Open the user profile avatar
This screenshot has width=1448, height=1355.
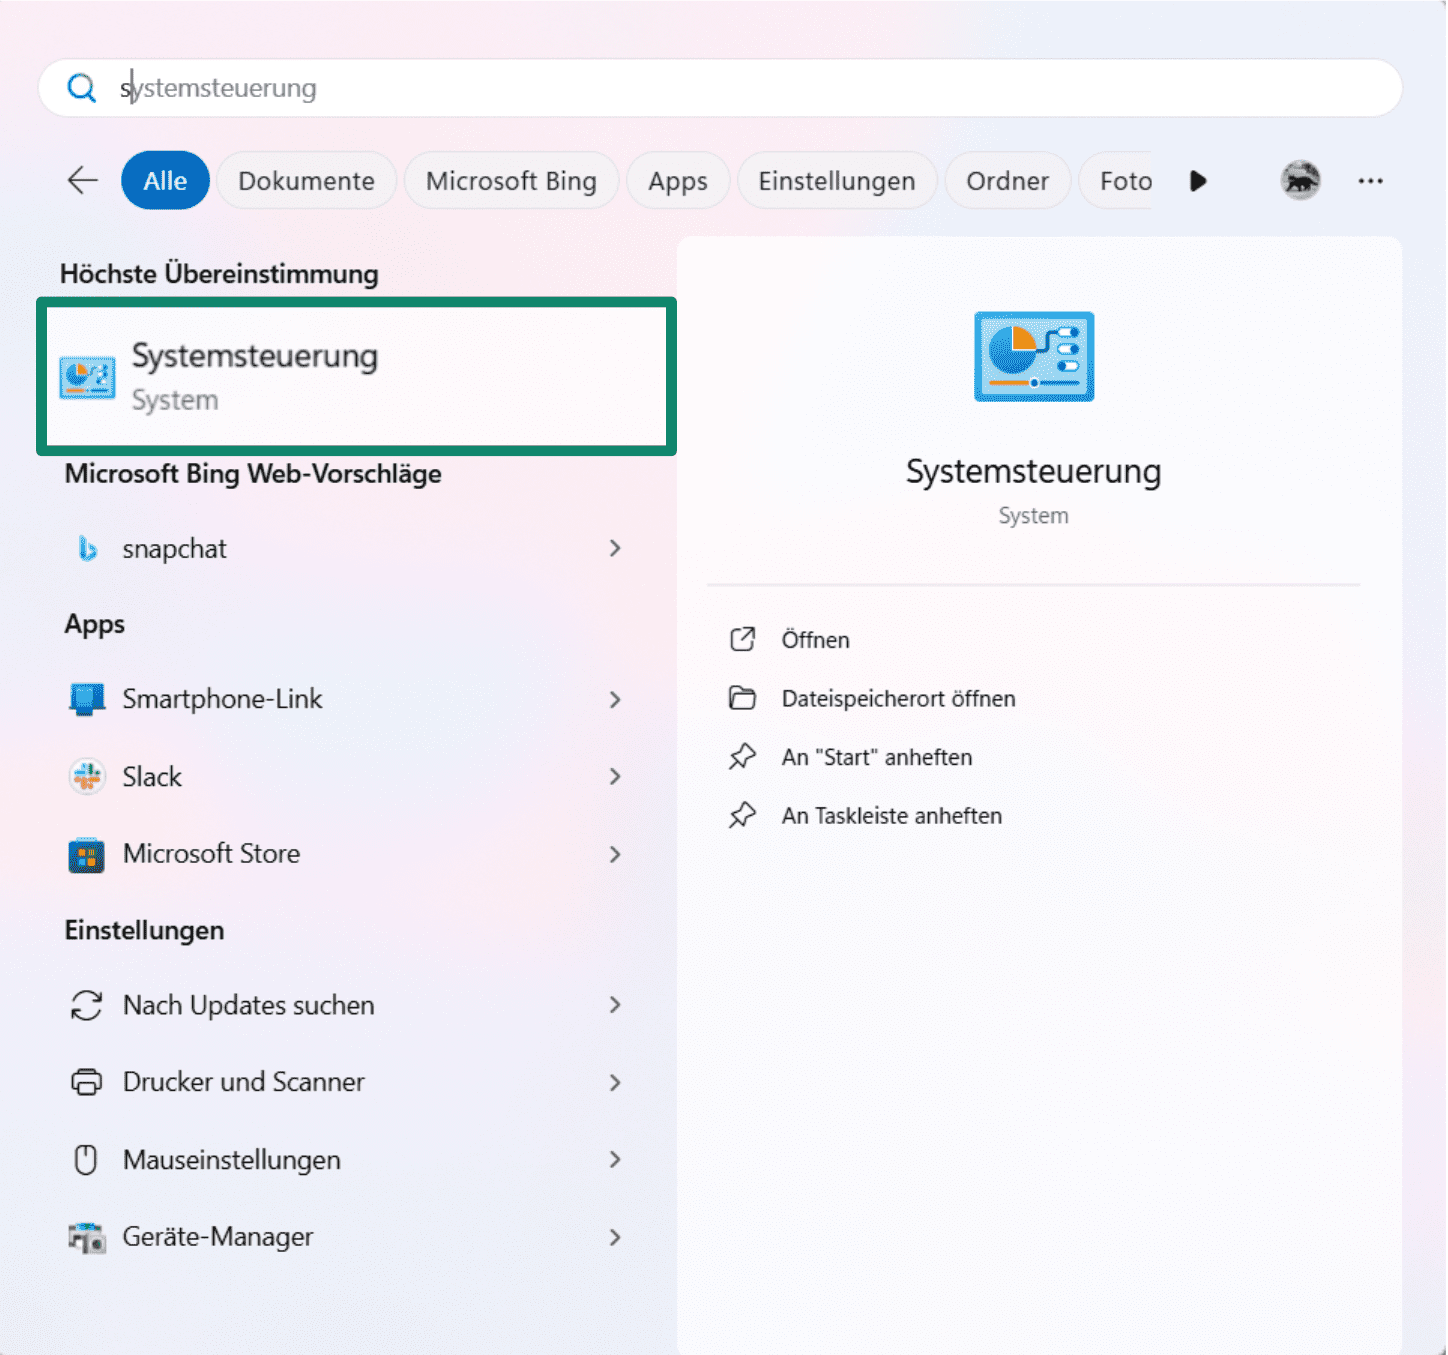coord(1300,180)
